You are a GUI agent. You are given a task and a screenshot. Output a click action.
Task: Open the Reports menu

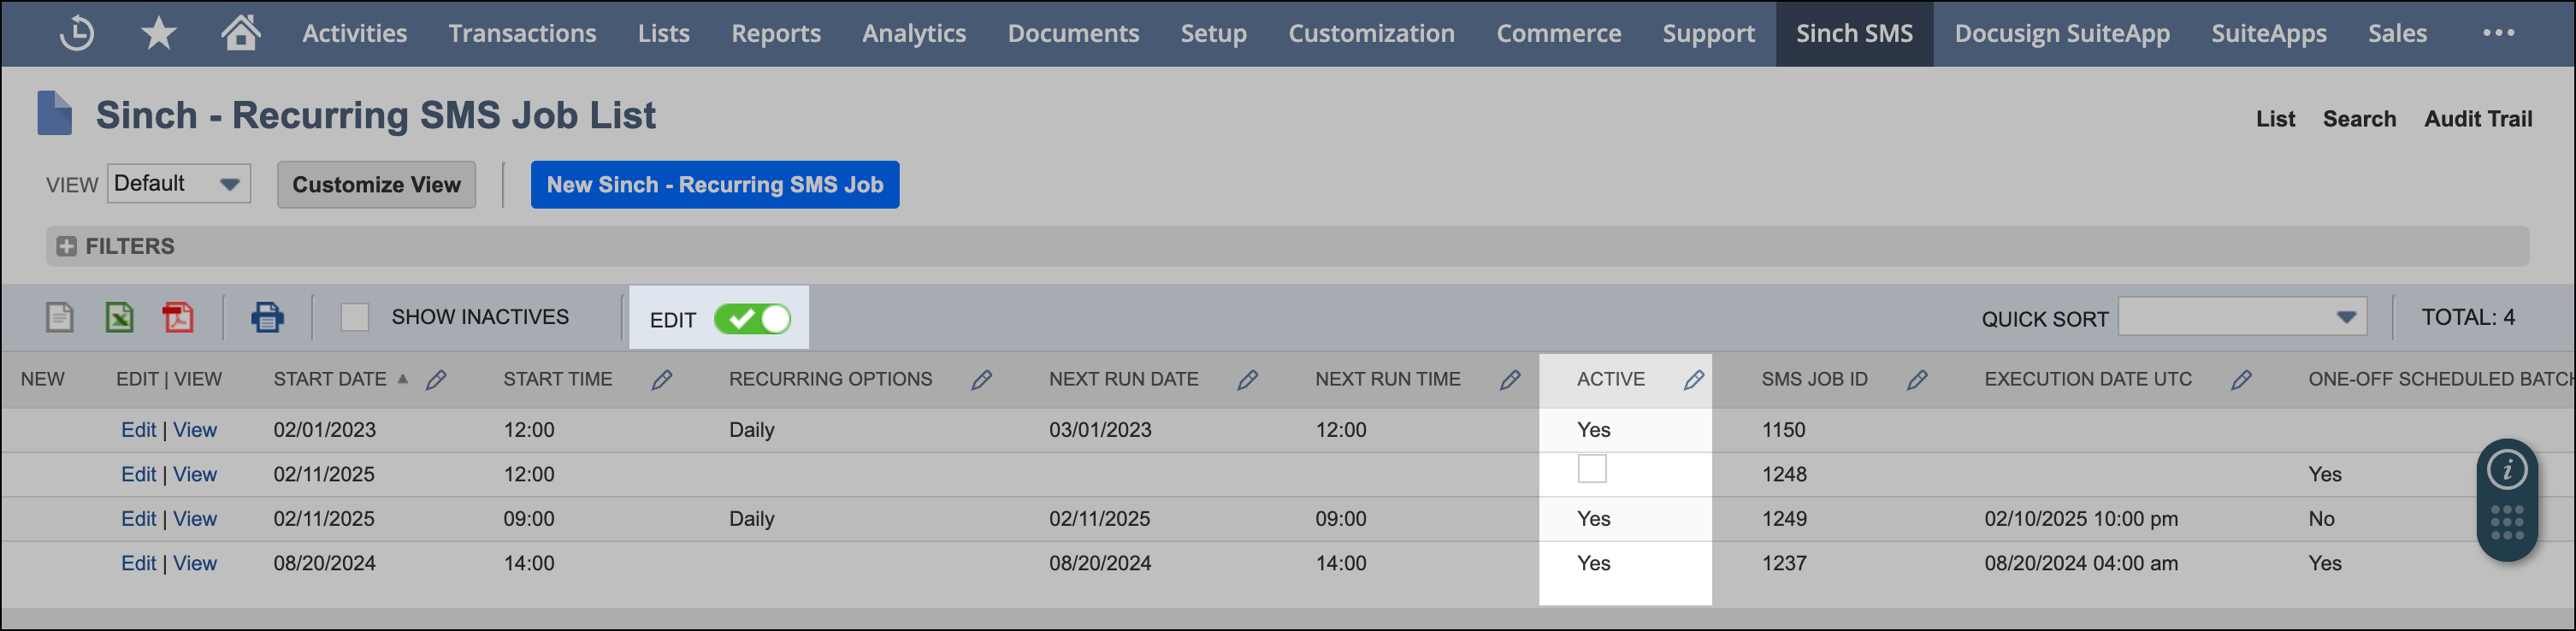click(776, 33)
